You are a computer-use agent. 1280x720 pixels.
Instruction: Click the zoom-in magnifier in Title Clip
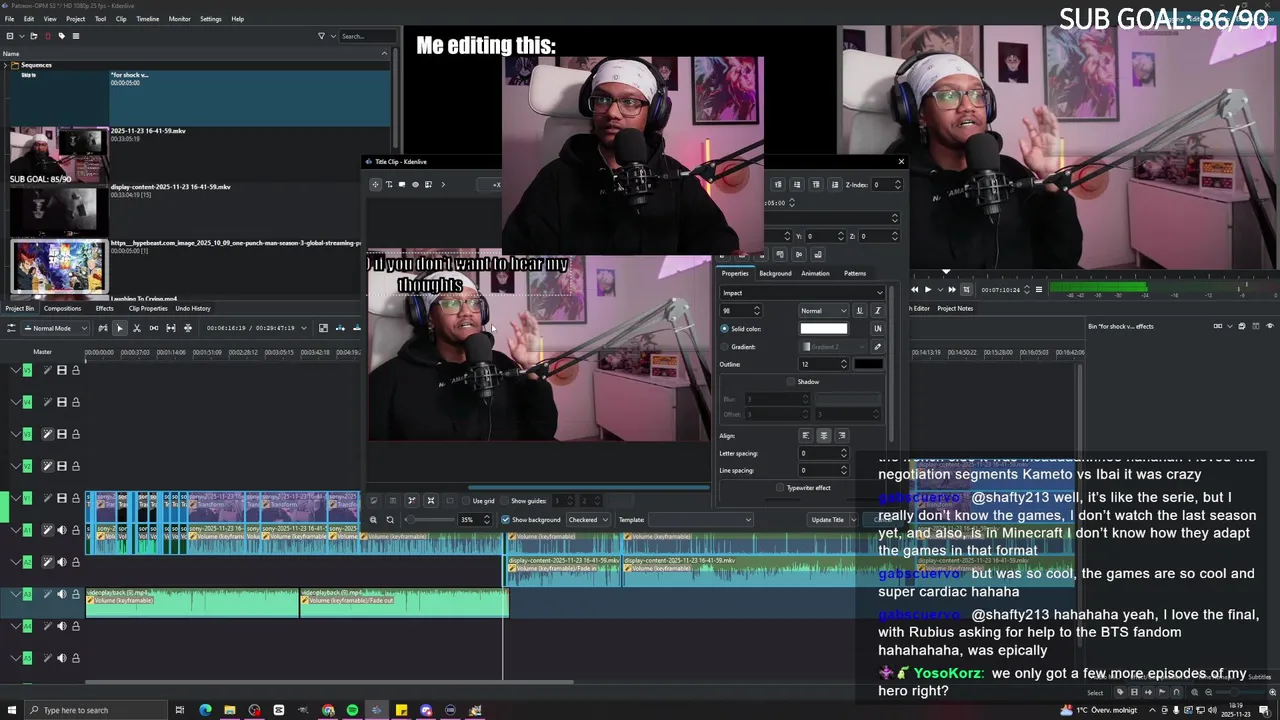click(x=373, y=520)
